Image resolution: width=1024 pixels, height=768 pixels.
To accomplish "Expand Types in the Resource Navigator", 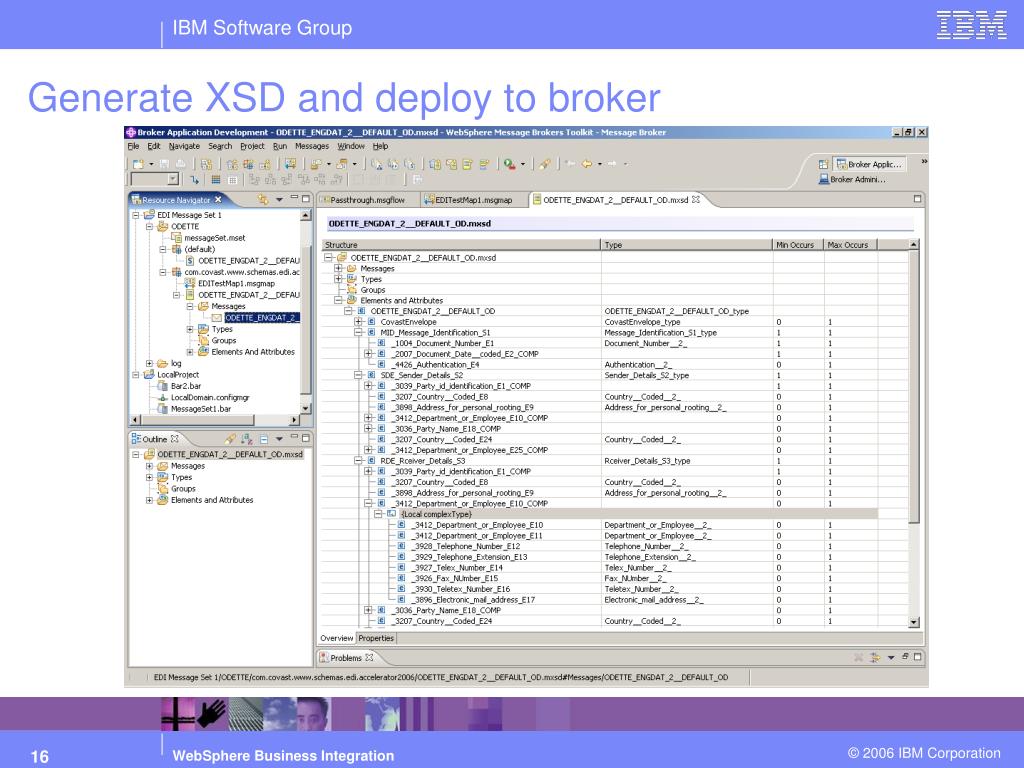I will tap(190, 329).
